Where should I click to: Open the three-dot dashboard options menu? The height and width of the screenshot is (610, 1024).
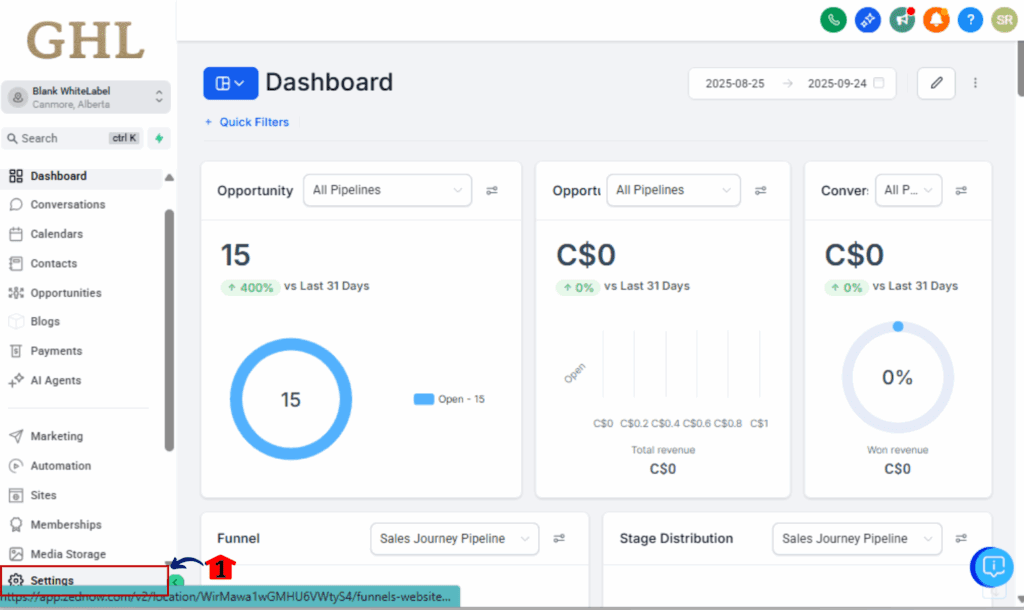[x=975, y=83]
